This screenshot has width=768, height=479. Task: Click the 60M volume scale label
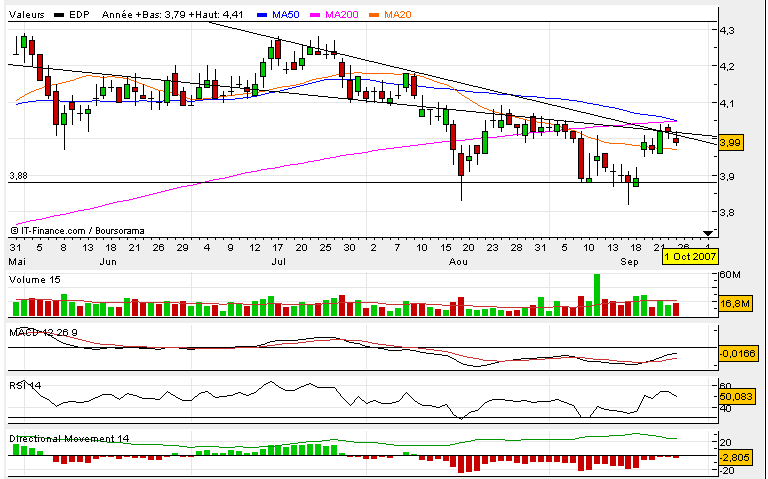point(730,275)
